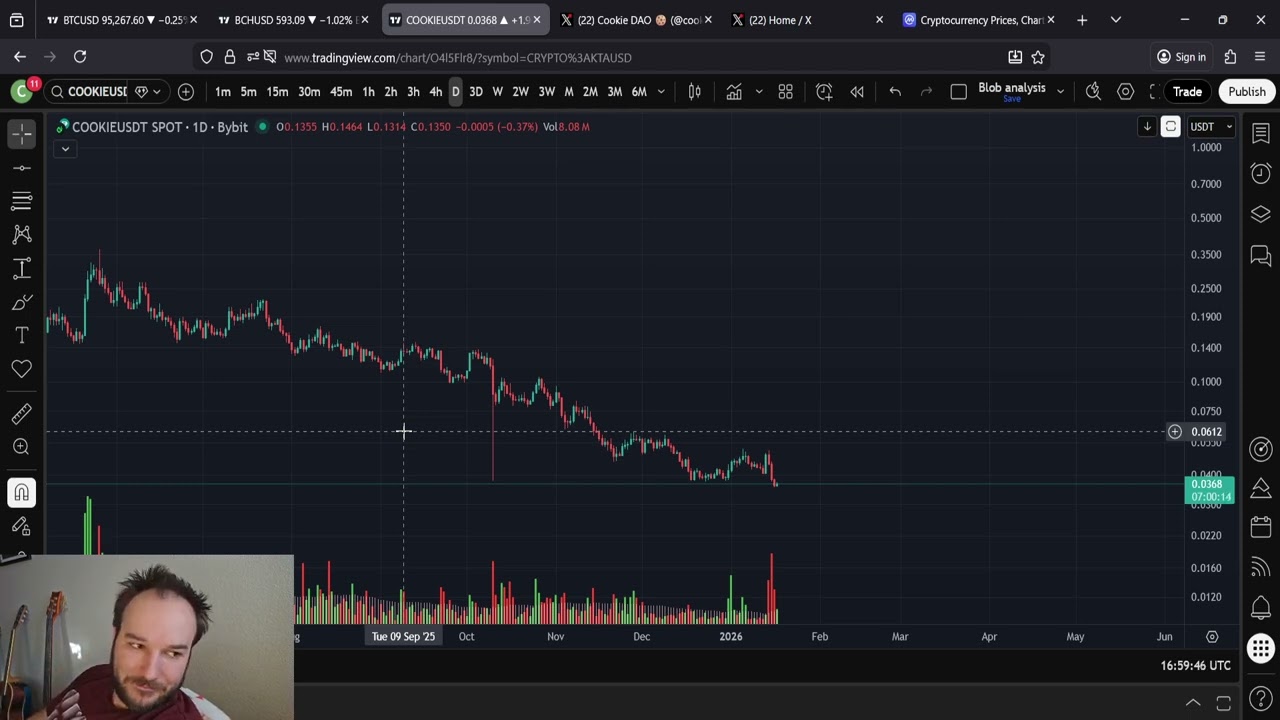Click the Publish button

pyautogui.click(x=1247, y=92)
